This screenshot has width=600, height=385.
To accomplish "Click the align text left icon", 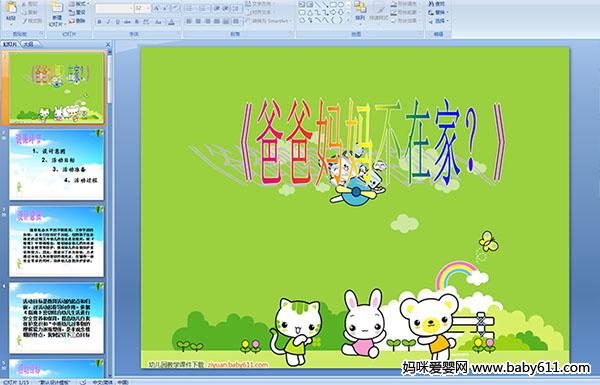I will click(x=189, y=21).
